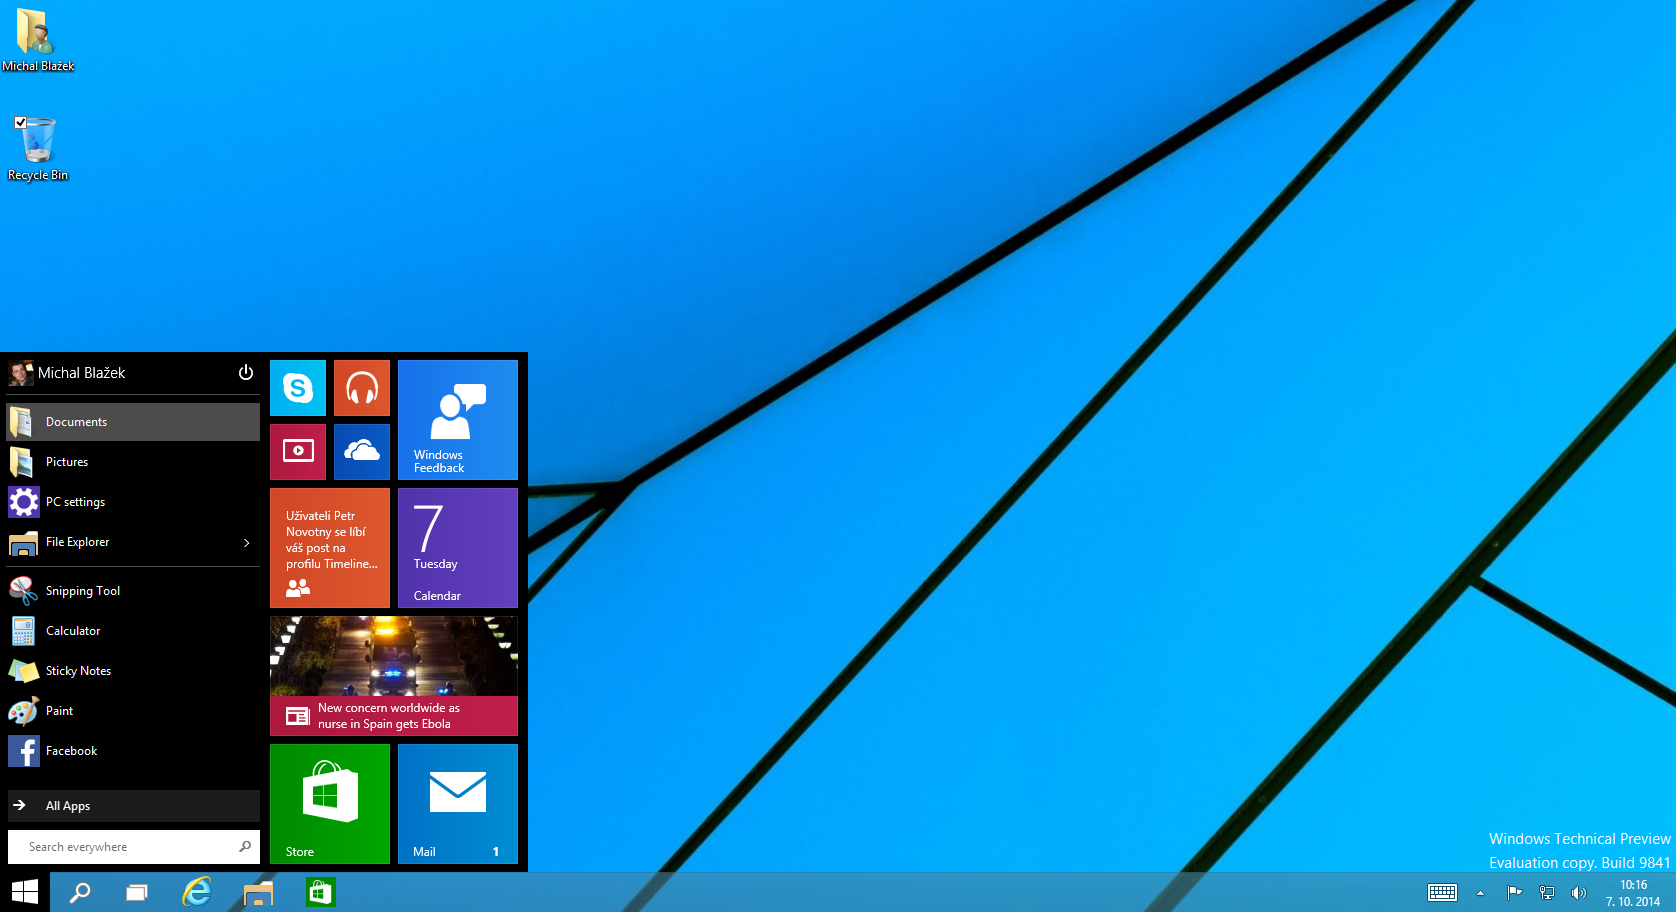Open the Calendar tile showing Tuesday 7
Viewport: 1676px width, 912px height.
pyautogui.click(x=458, y=548)
